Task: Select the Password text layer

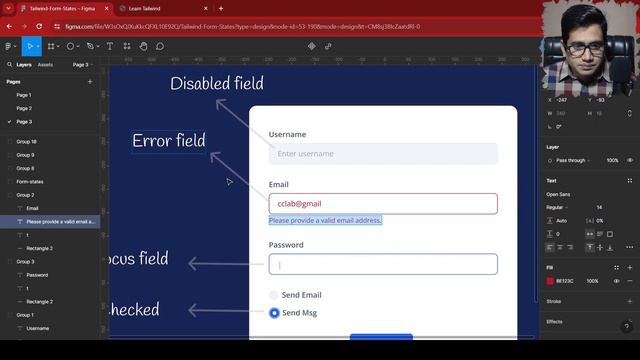Action: click(37, 275)
